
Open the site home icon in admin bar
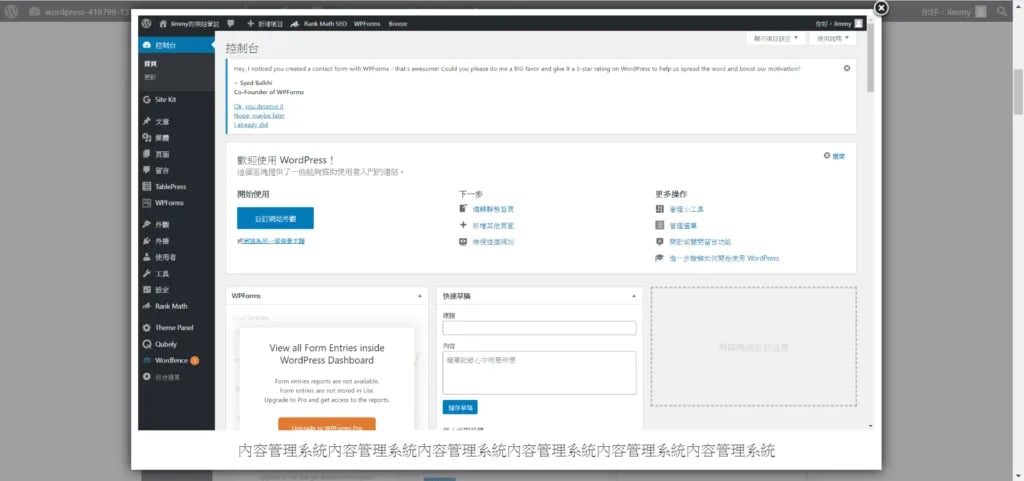click(x=163, y=23)
